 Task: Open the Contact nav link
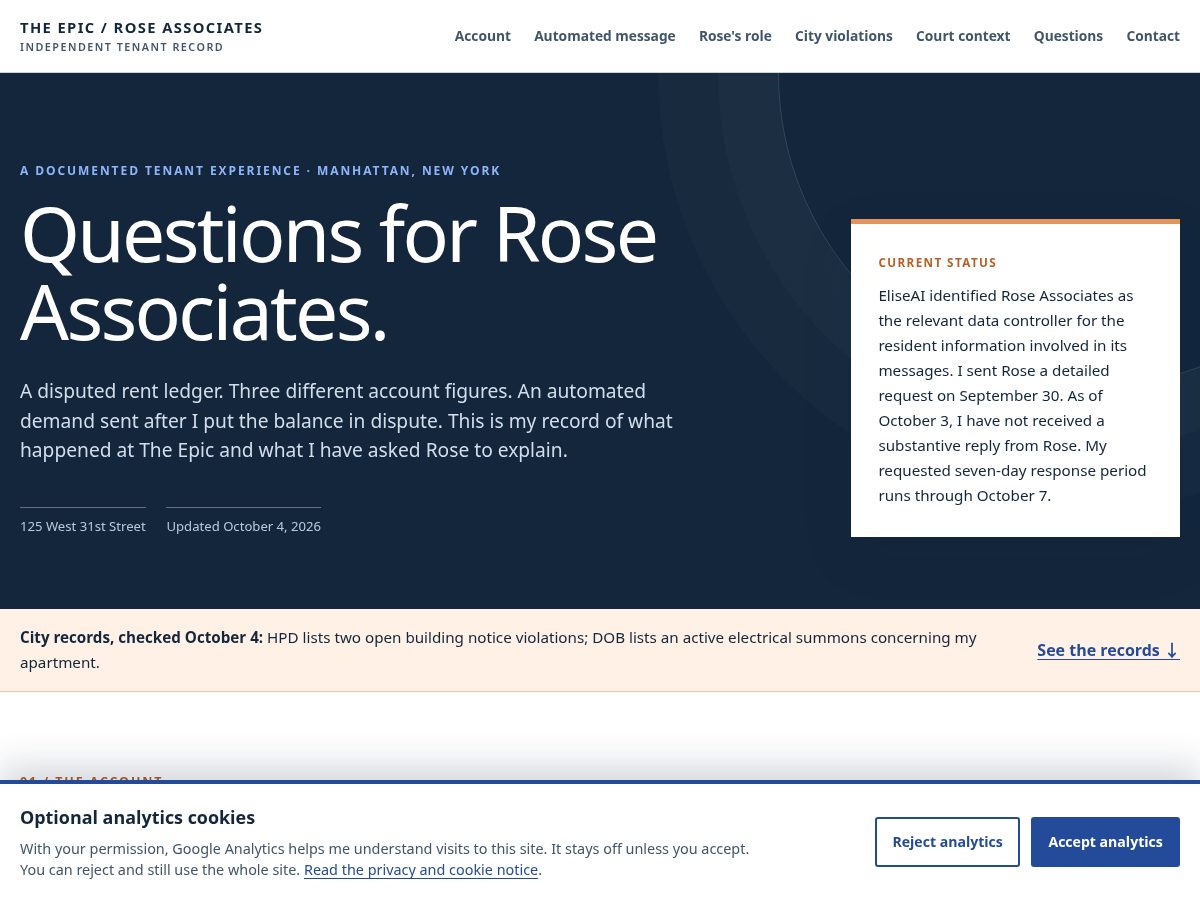coord(1153,36)
